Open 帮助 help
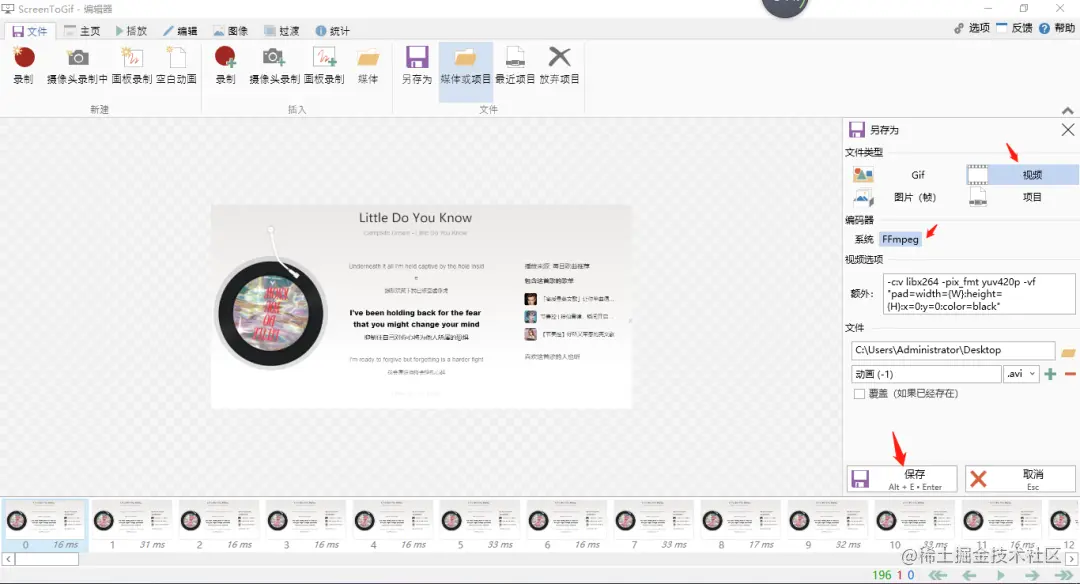The image size is (1080, 584). (1057, 28)
